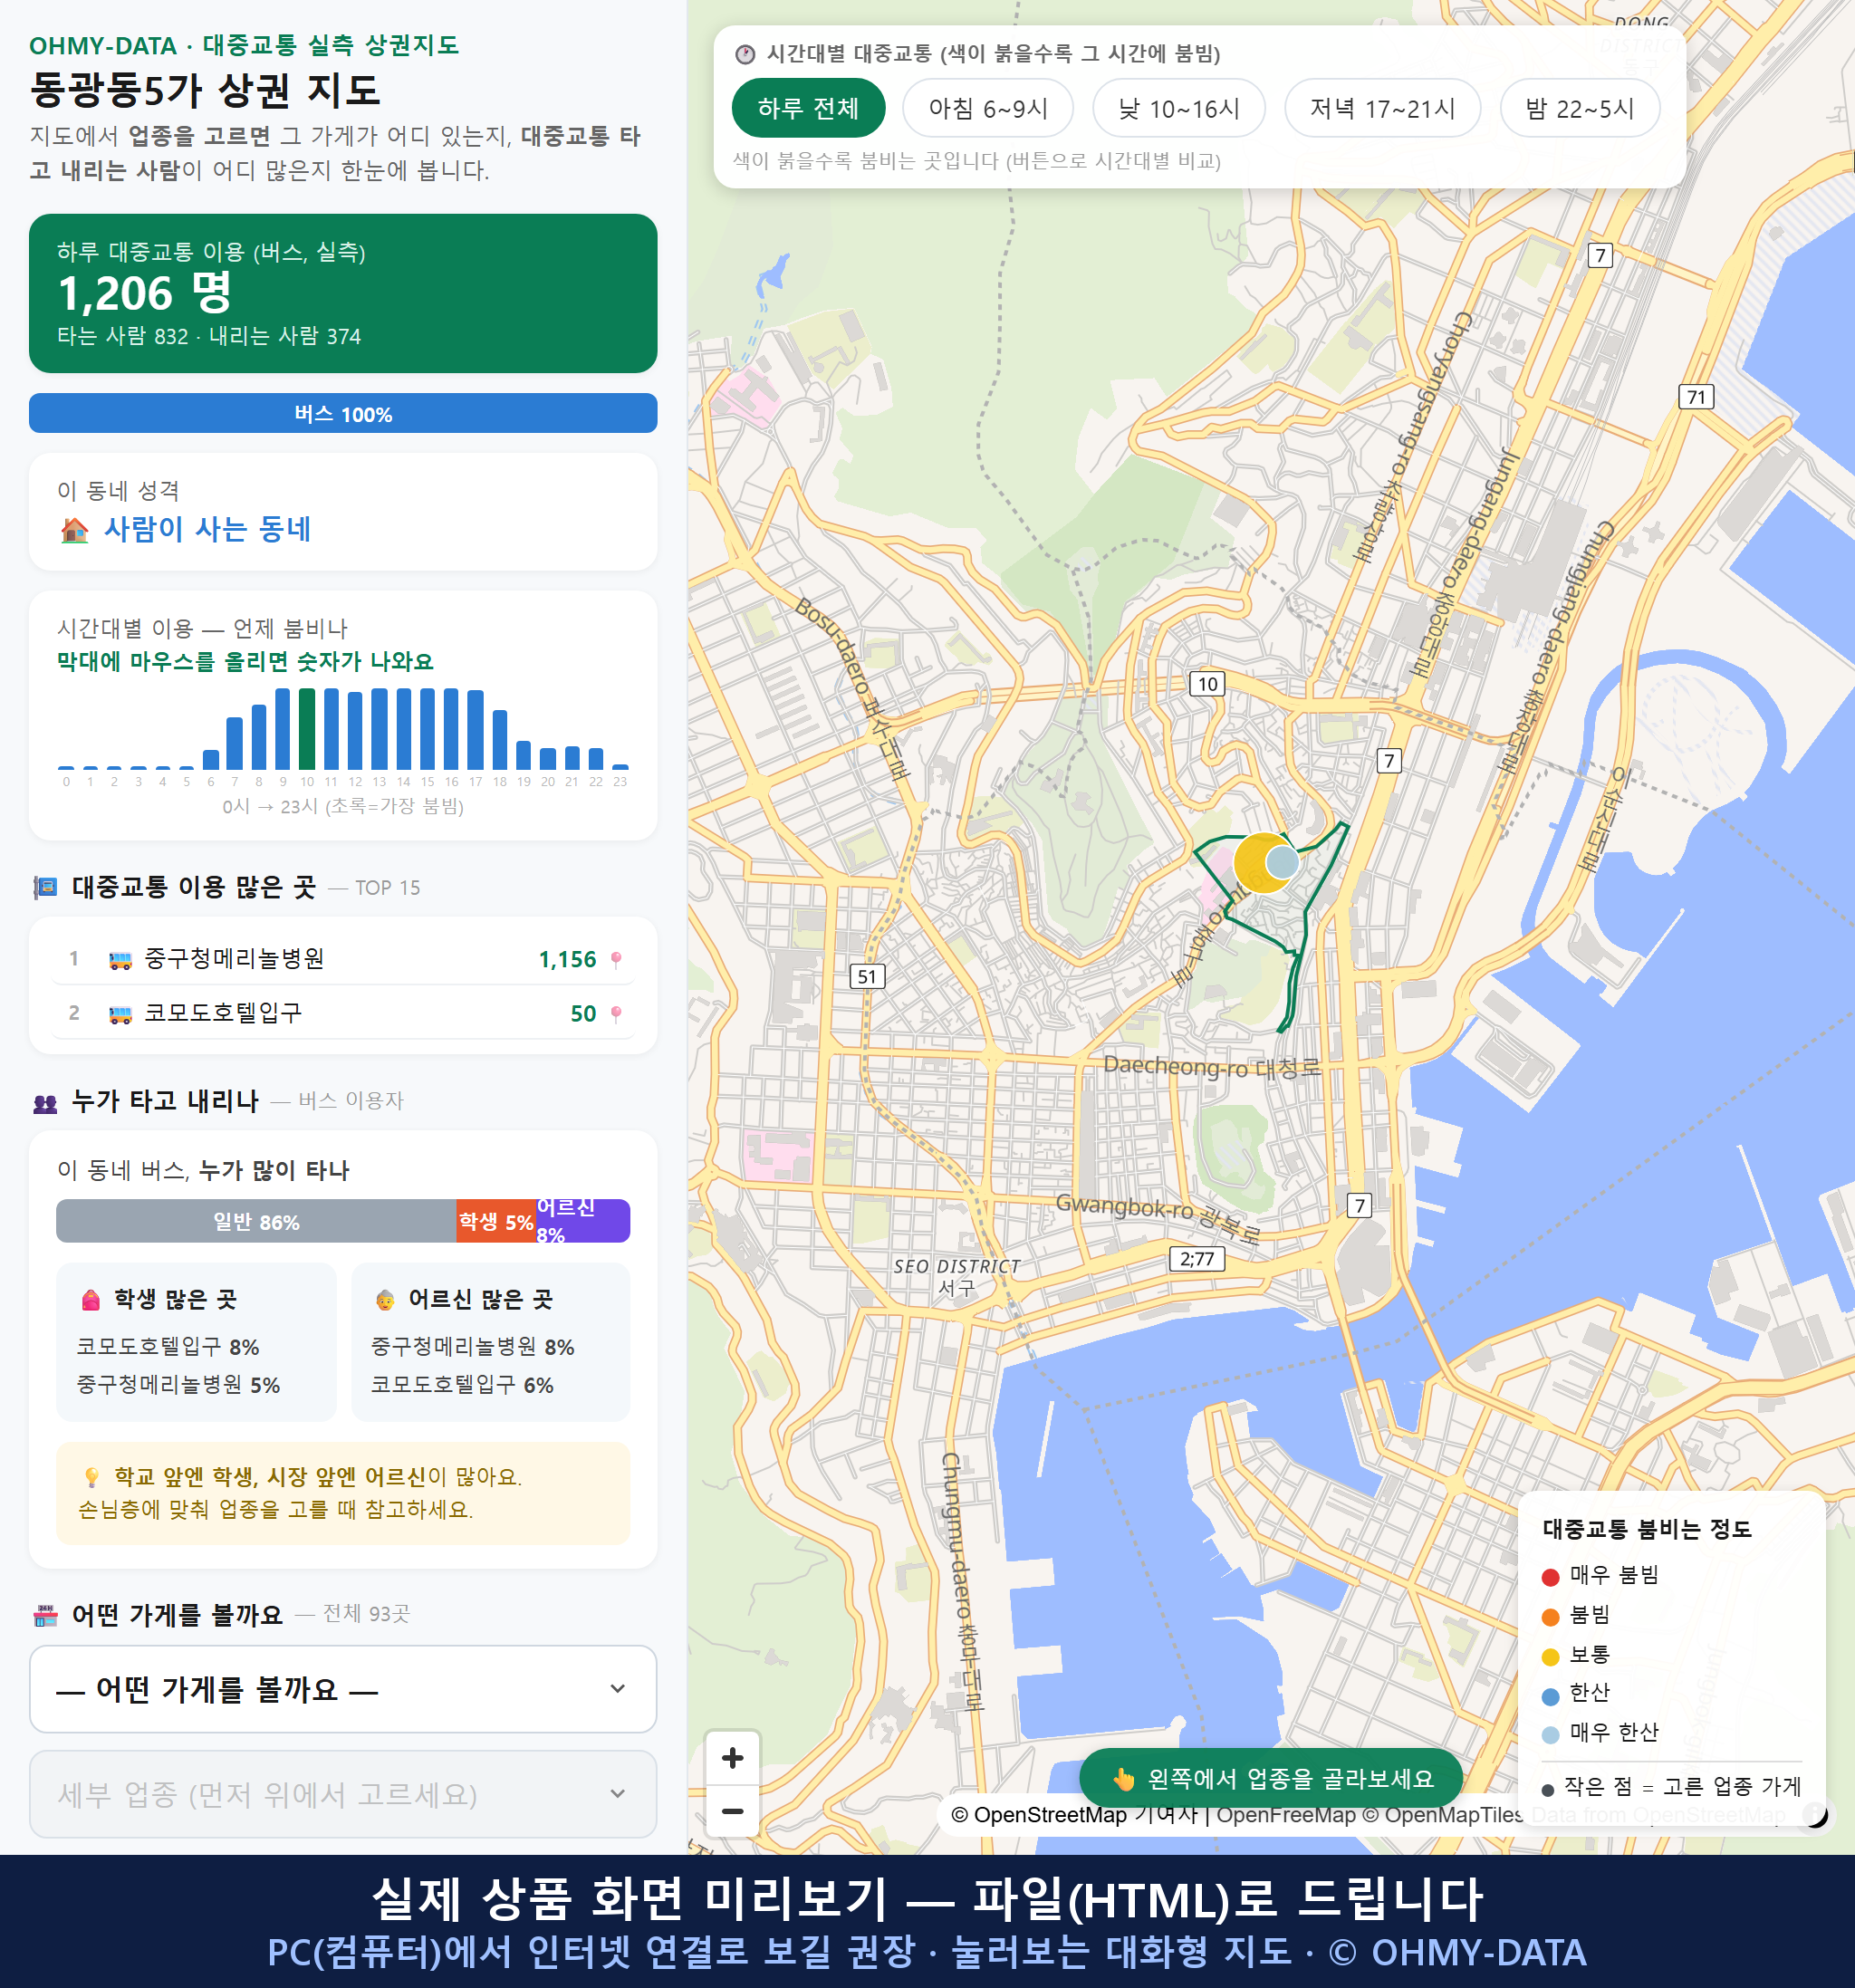Click the 동광동5가 상권 지도 title
The width and height of the screenshot is (1855, 1988).
coord(205,90)
